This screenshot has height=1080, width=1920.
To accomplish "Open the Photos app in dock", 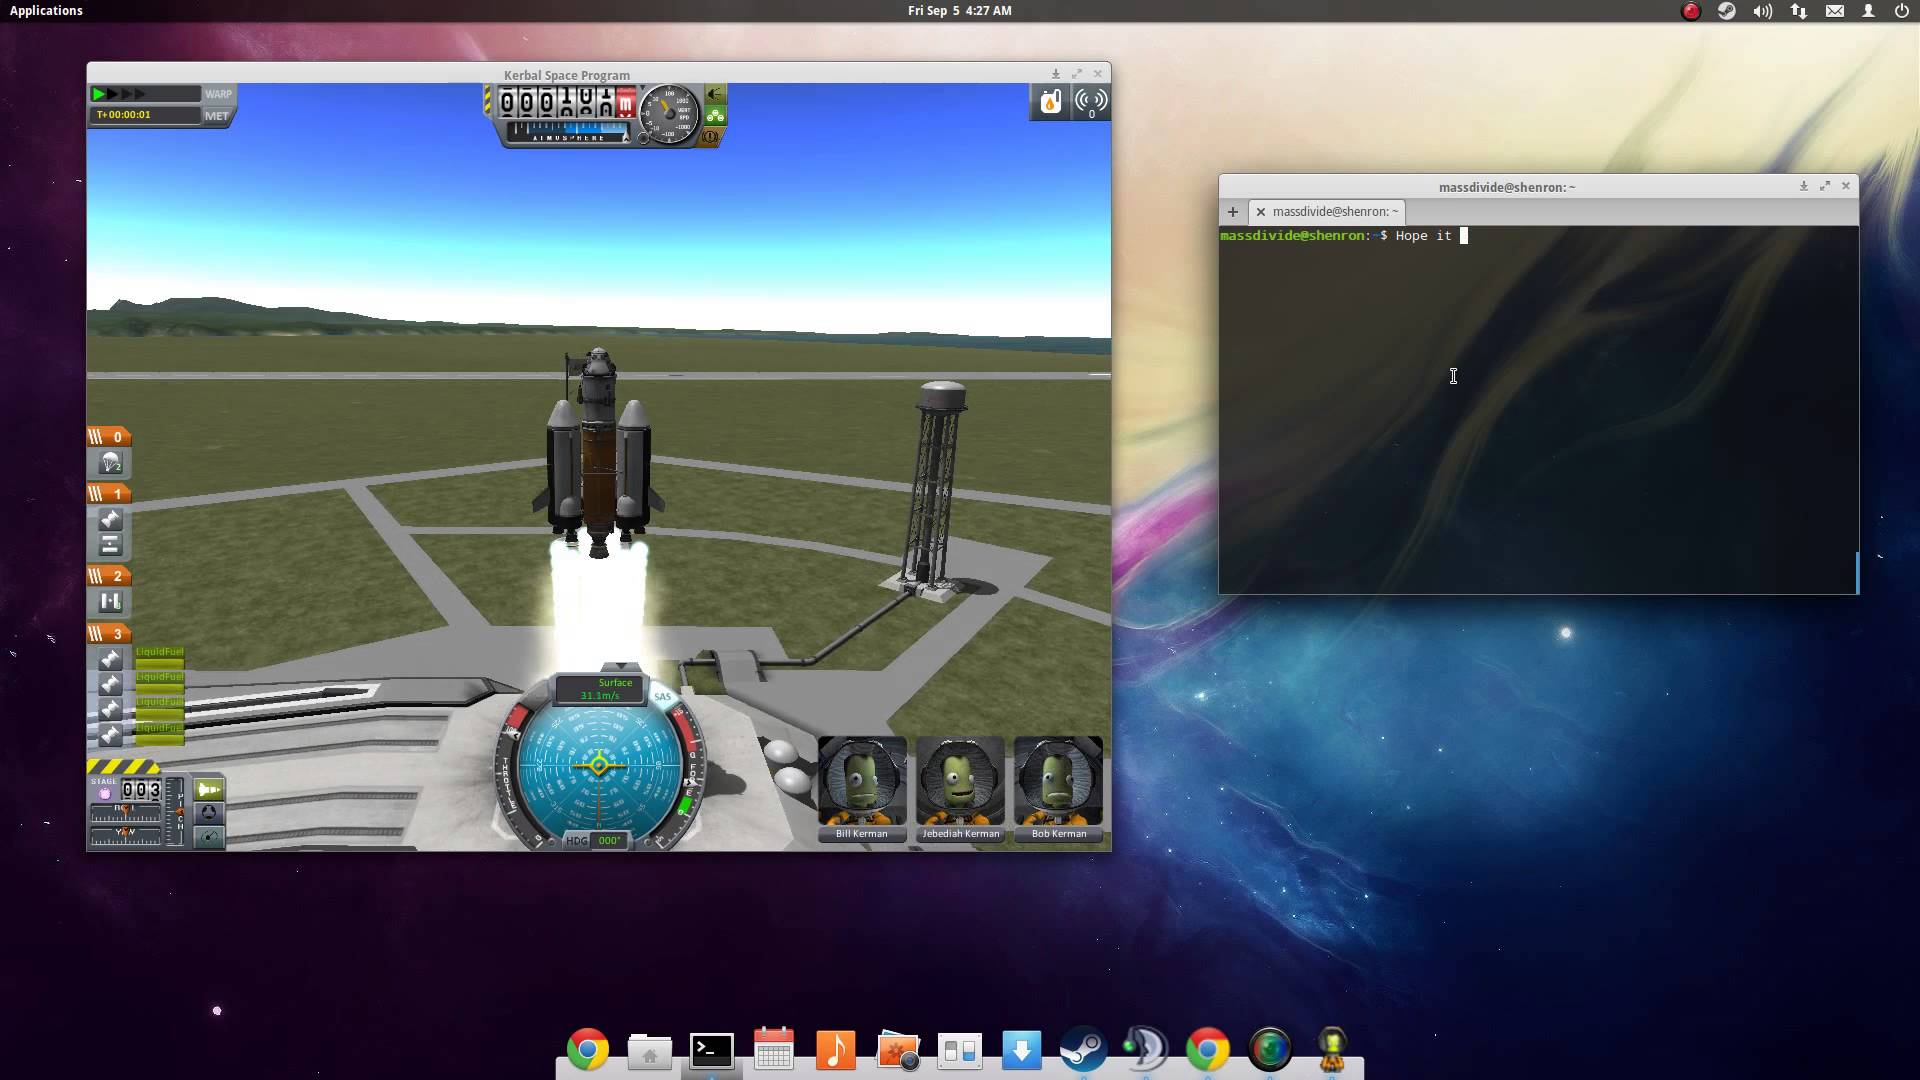I will point(898,1052).
